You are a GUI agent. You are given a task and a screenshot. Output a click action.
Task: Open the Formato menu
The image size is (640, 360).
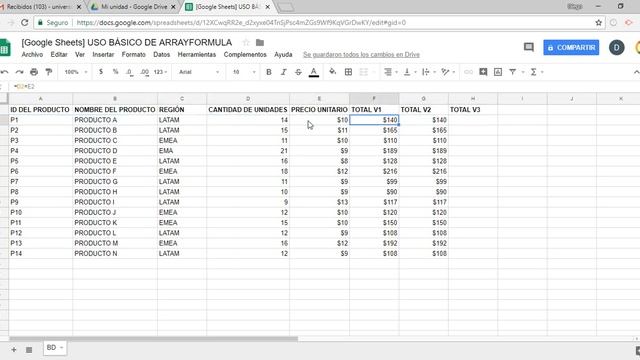point(133,54)
